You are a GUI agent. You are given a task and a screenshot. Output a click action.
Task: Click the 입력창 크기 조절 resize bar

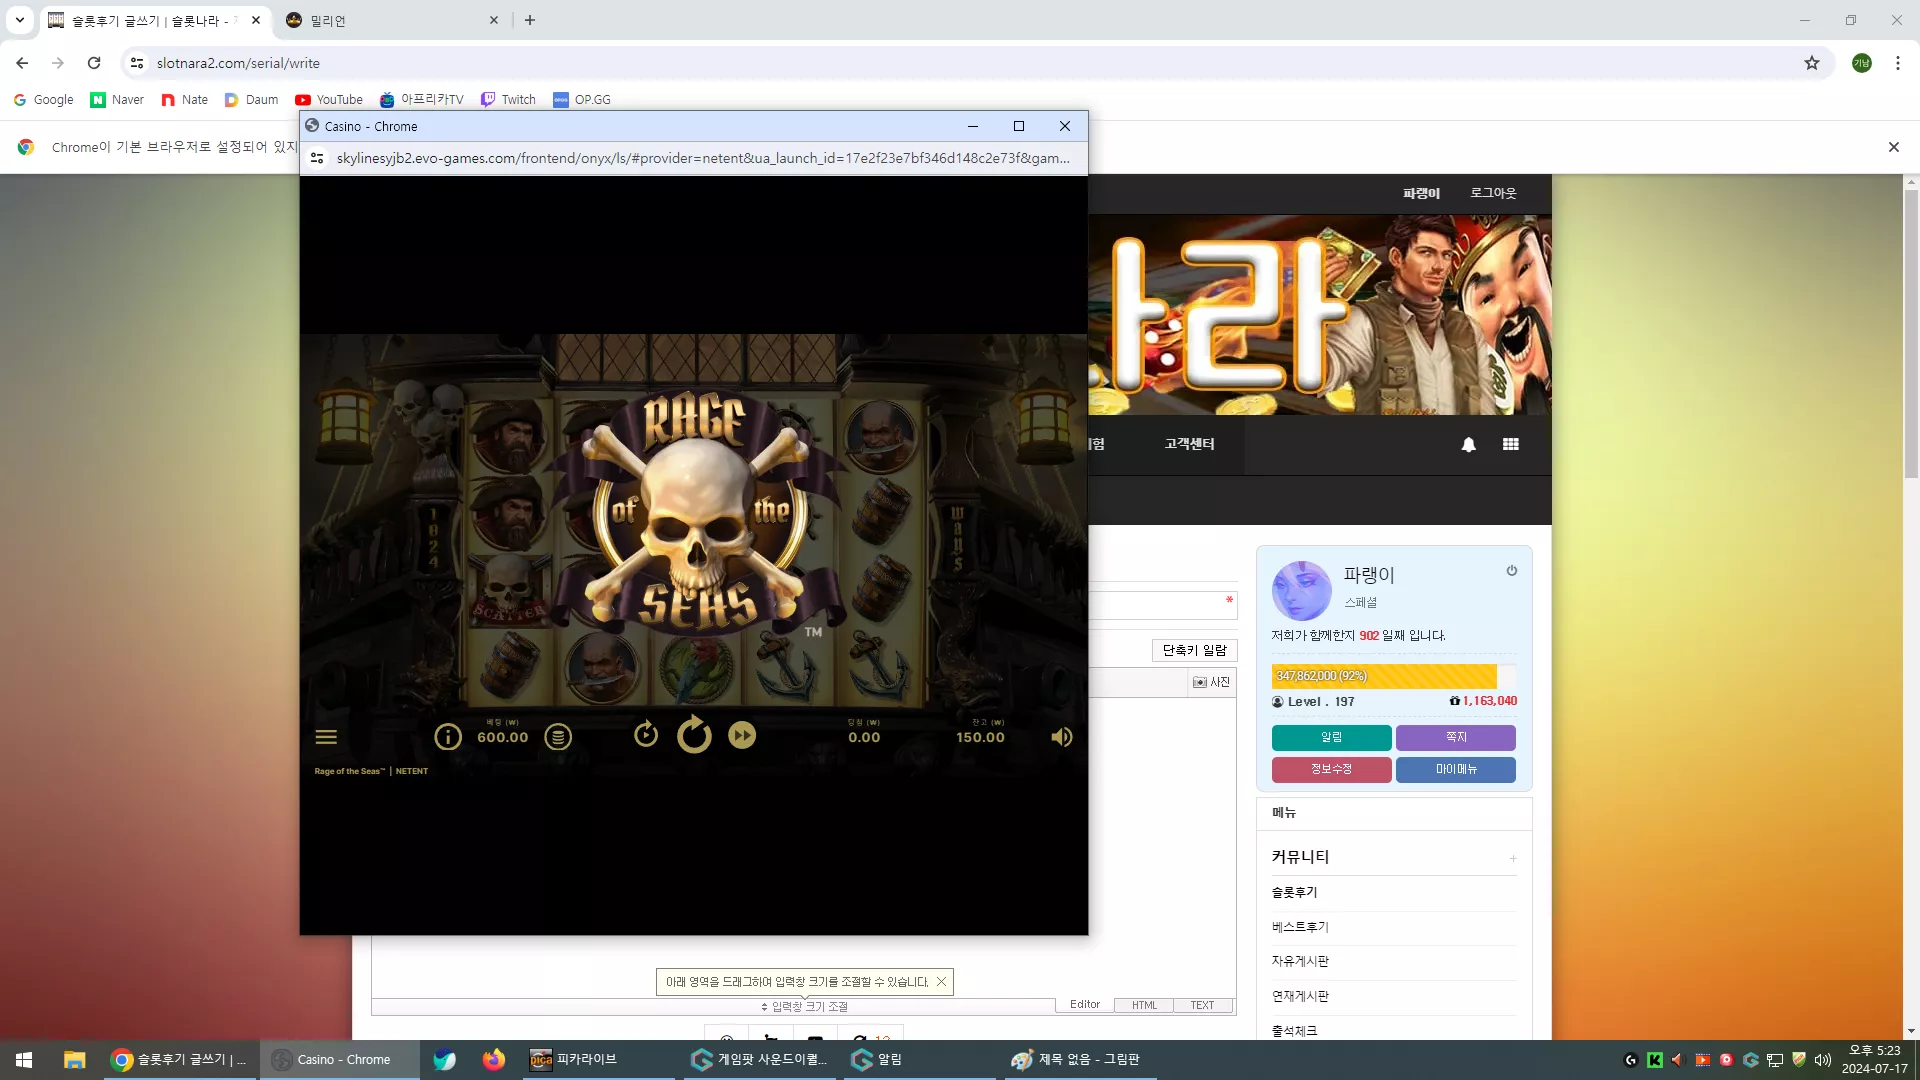[804, 1006]
